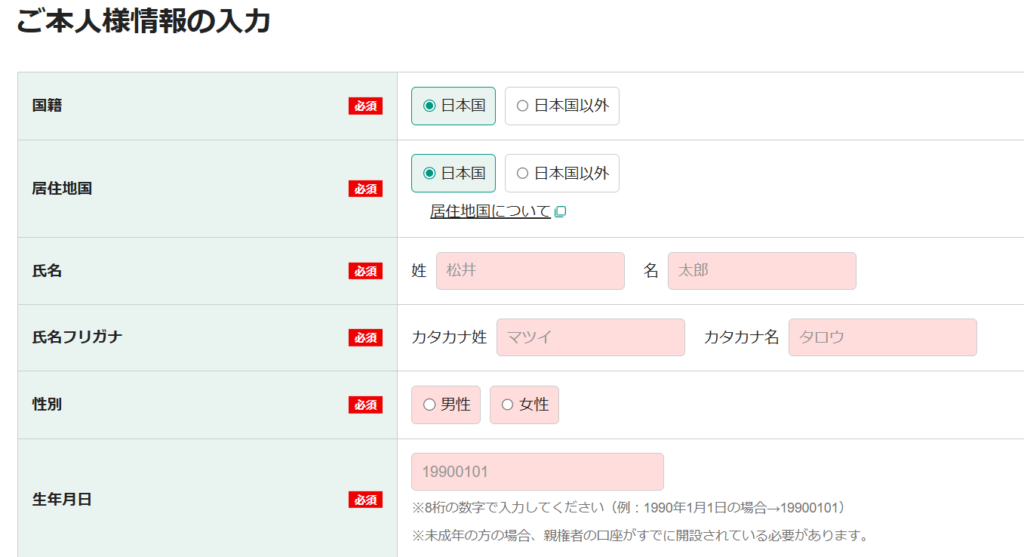Click the 必須 badge in 居住地国 row

pyautogui.click(x=365, y=188)
